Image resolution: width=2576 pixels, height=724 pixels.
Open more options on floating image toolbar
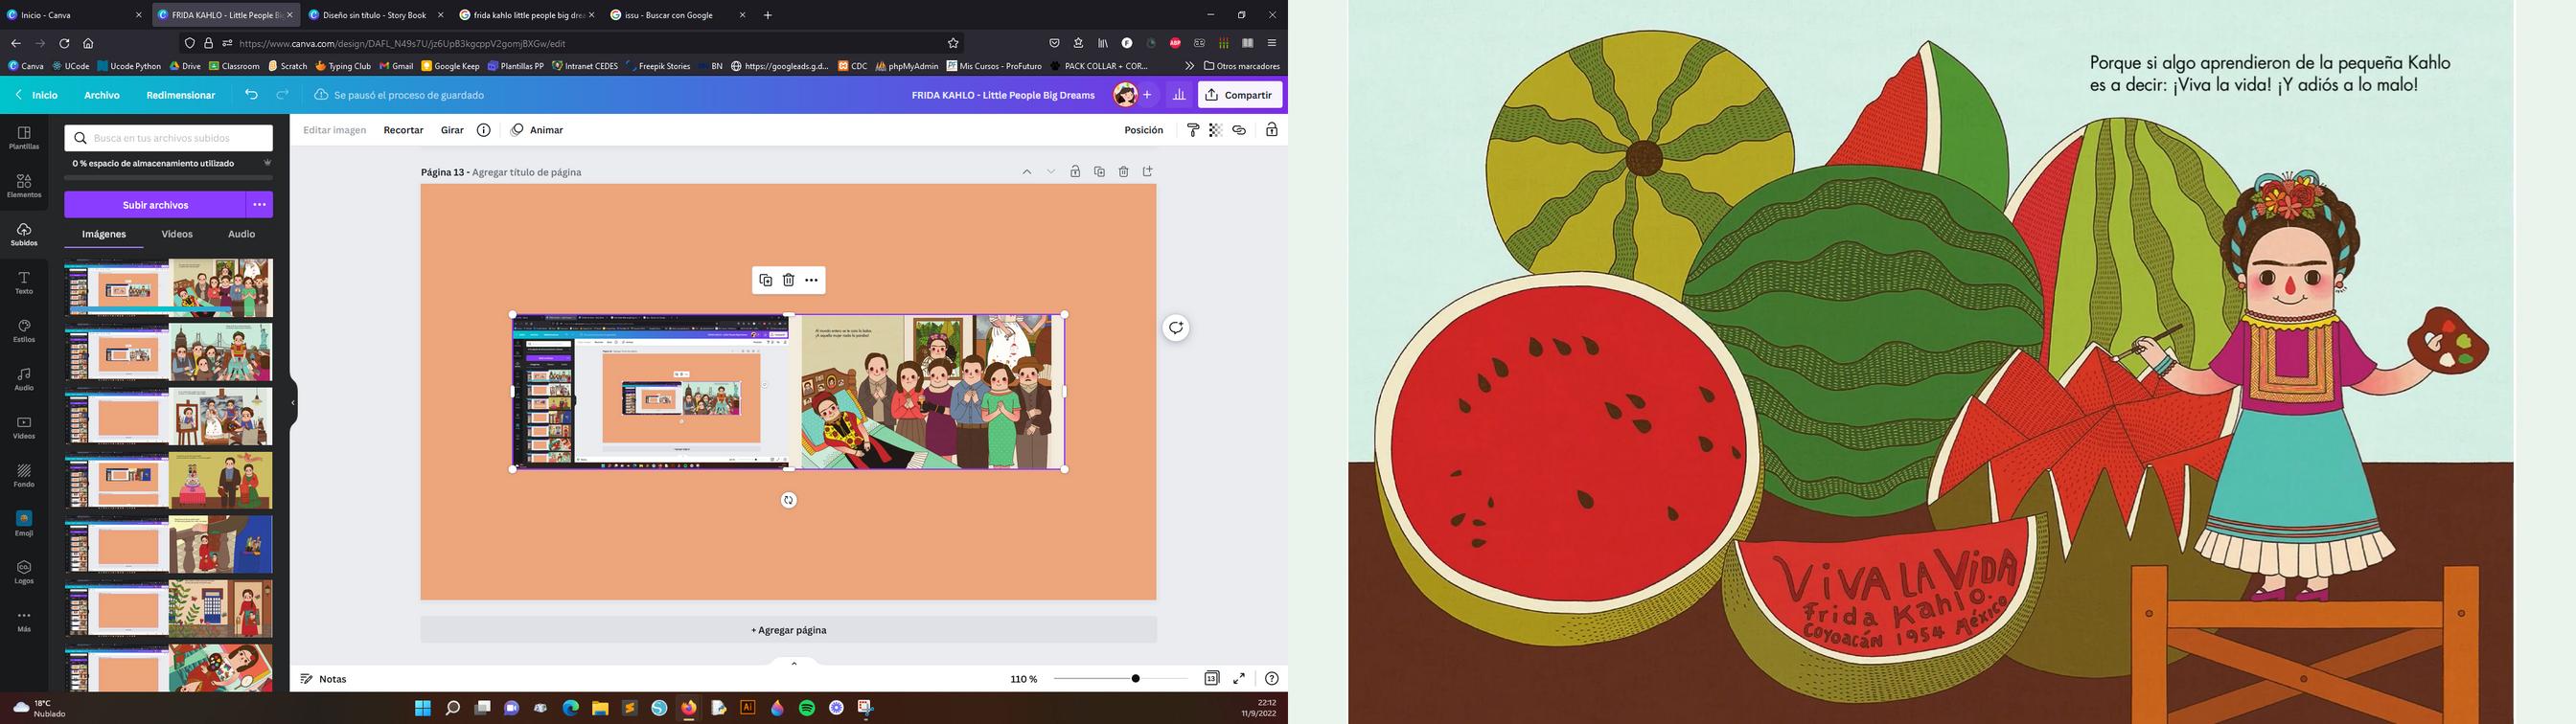click(811, 280)
